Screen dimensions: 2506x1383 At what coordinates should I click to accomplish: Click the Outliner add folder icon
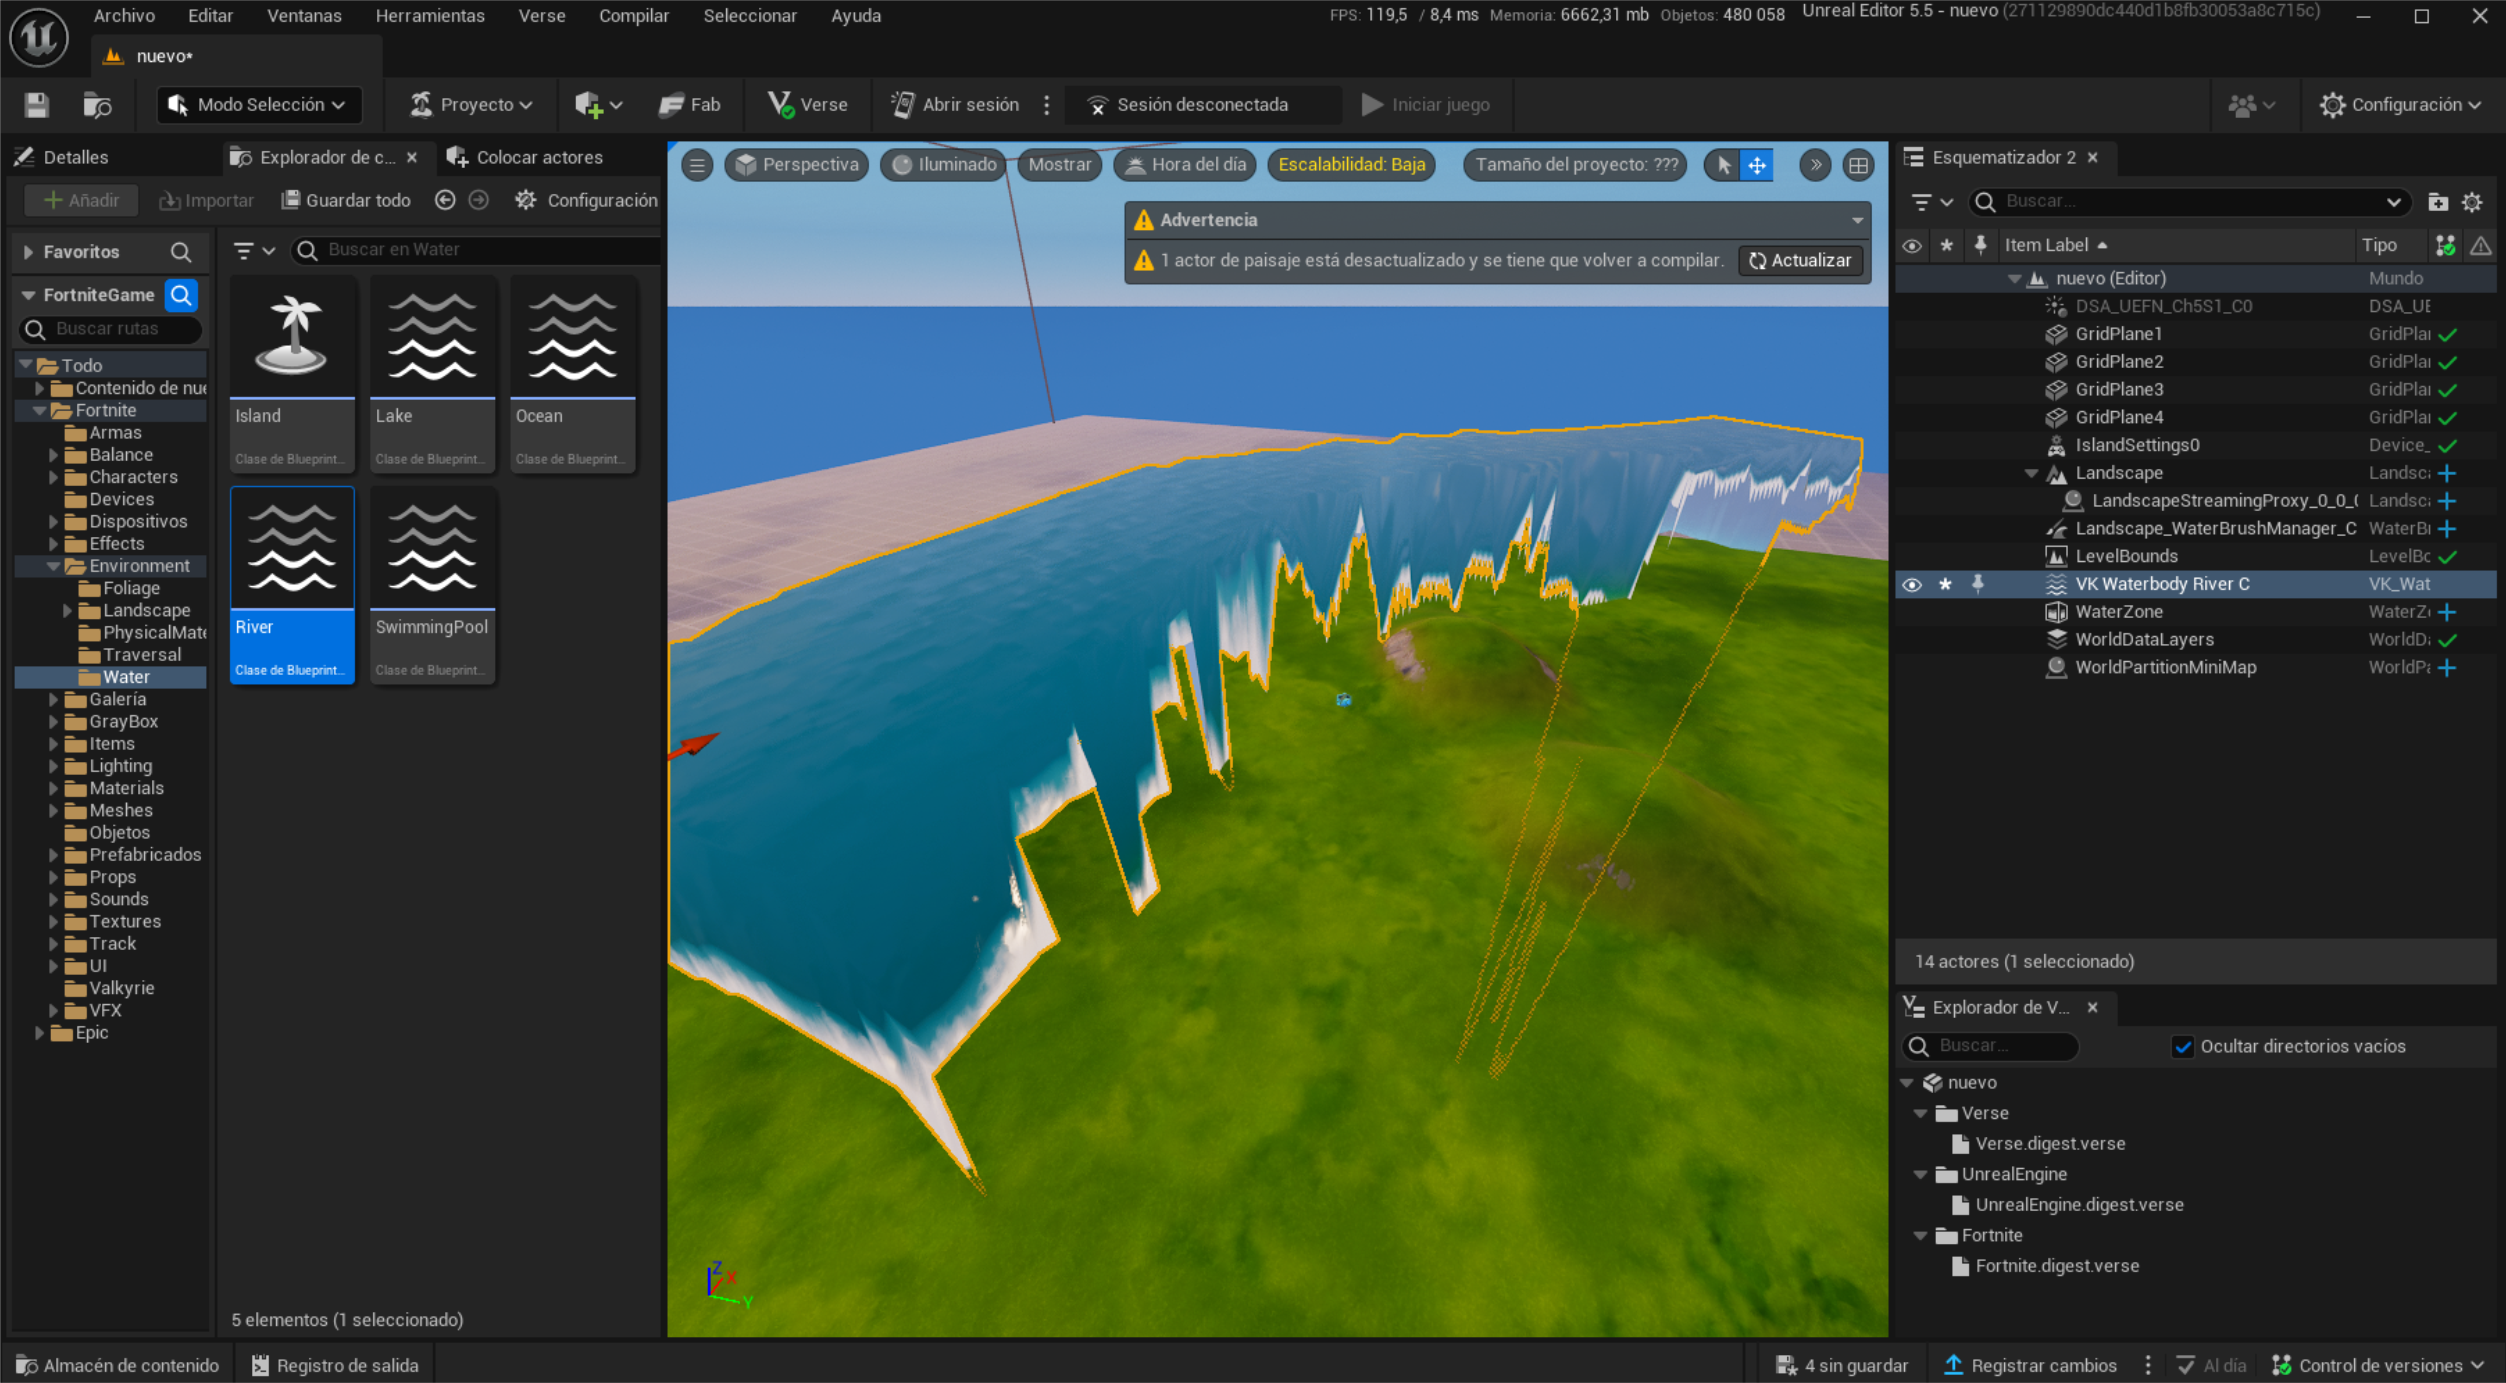[2438, 202]
